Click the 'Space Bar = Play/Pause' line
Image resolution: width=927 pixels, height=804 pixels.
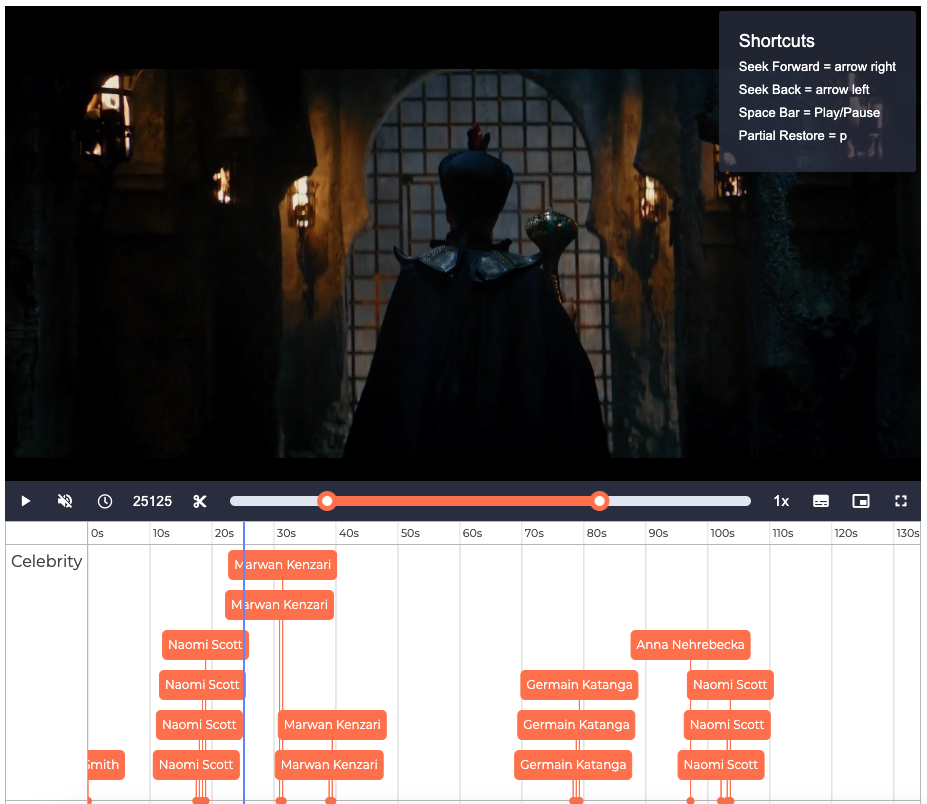(x=809, y=112)
